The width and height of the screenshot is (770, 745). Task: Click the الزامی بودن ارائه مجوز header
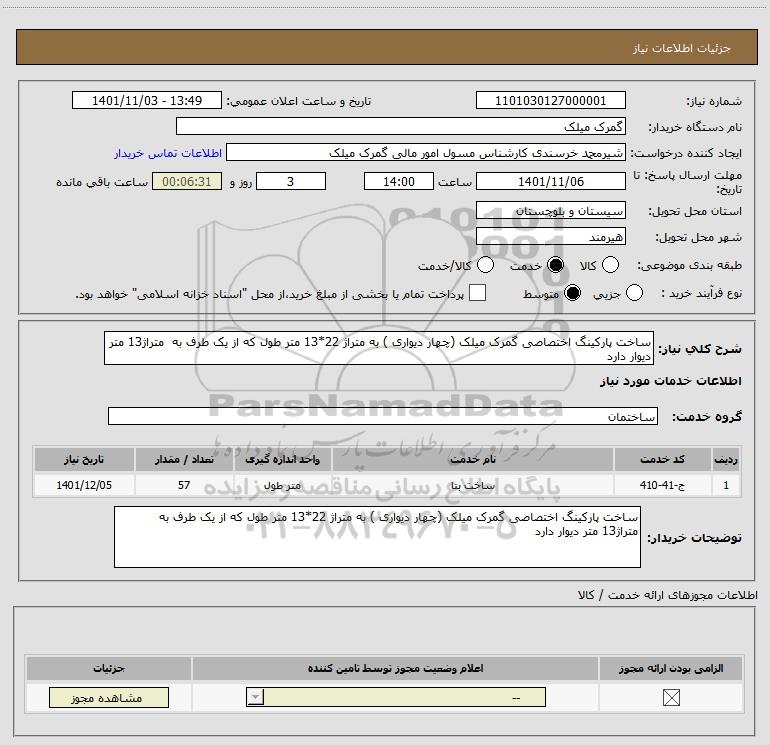pyautogui.click(x=671, y=668)
